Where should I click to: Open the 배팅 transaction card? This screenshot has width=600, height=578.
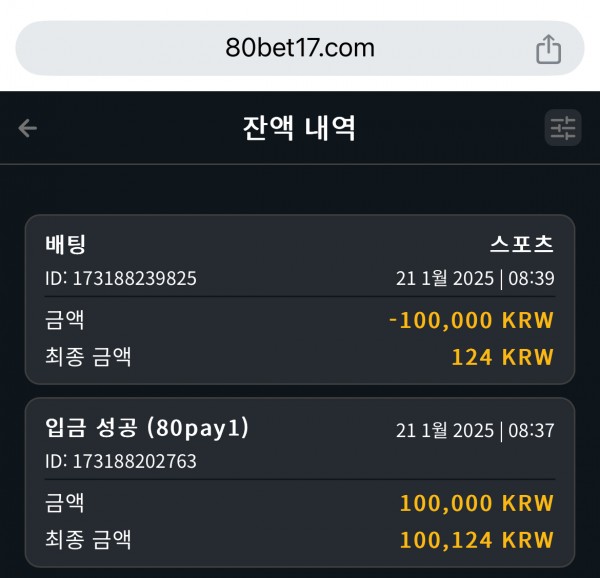pos(300,299)
